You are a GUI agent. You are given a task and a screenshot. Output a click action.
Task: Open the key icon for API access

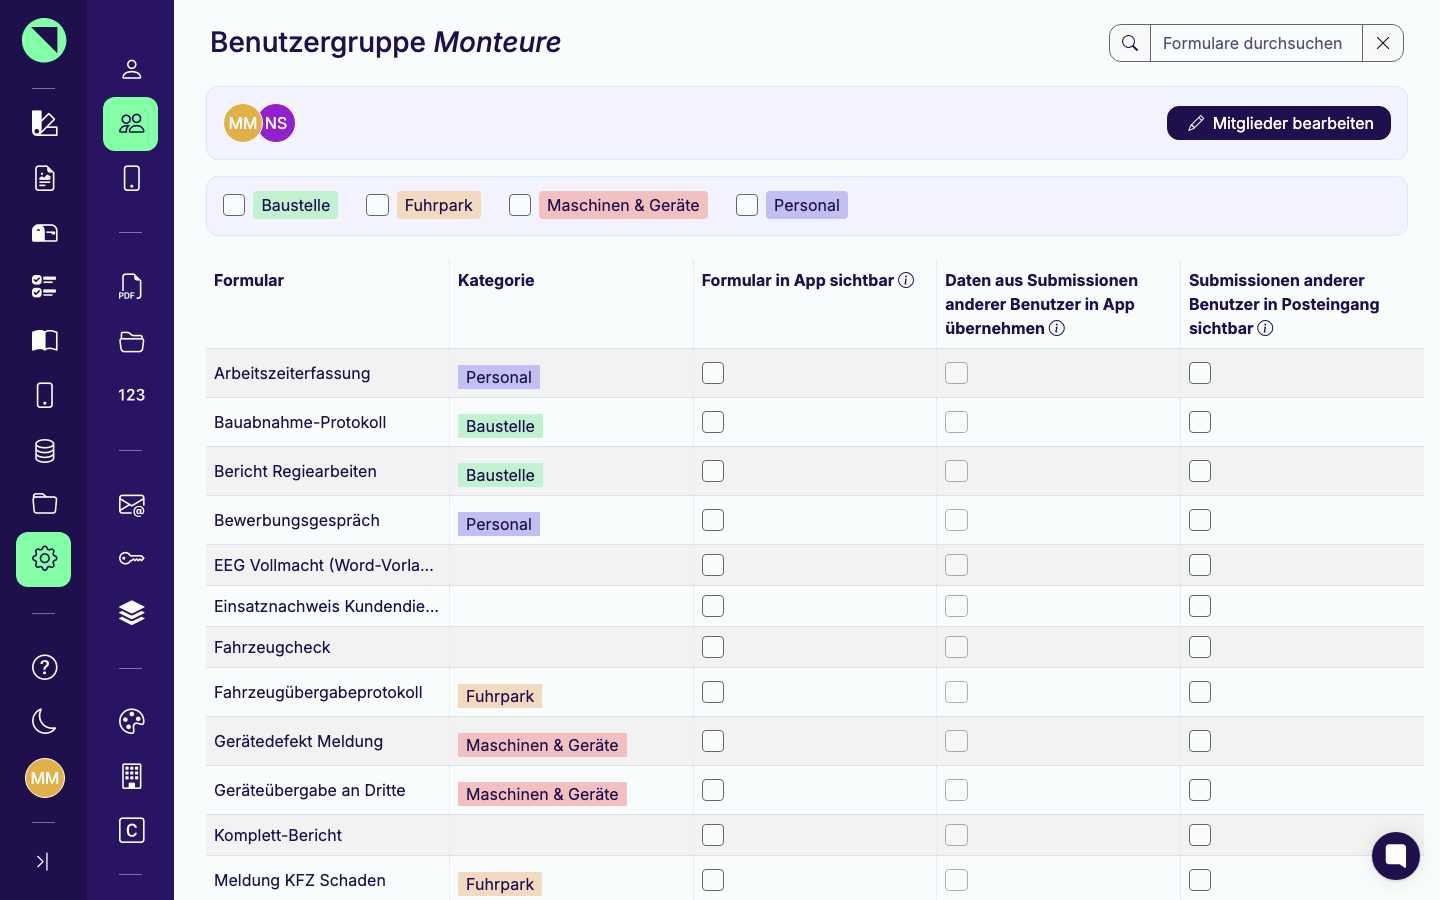(x=131, y=558)
